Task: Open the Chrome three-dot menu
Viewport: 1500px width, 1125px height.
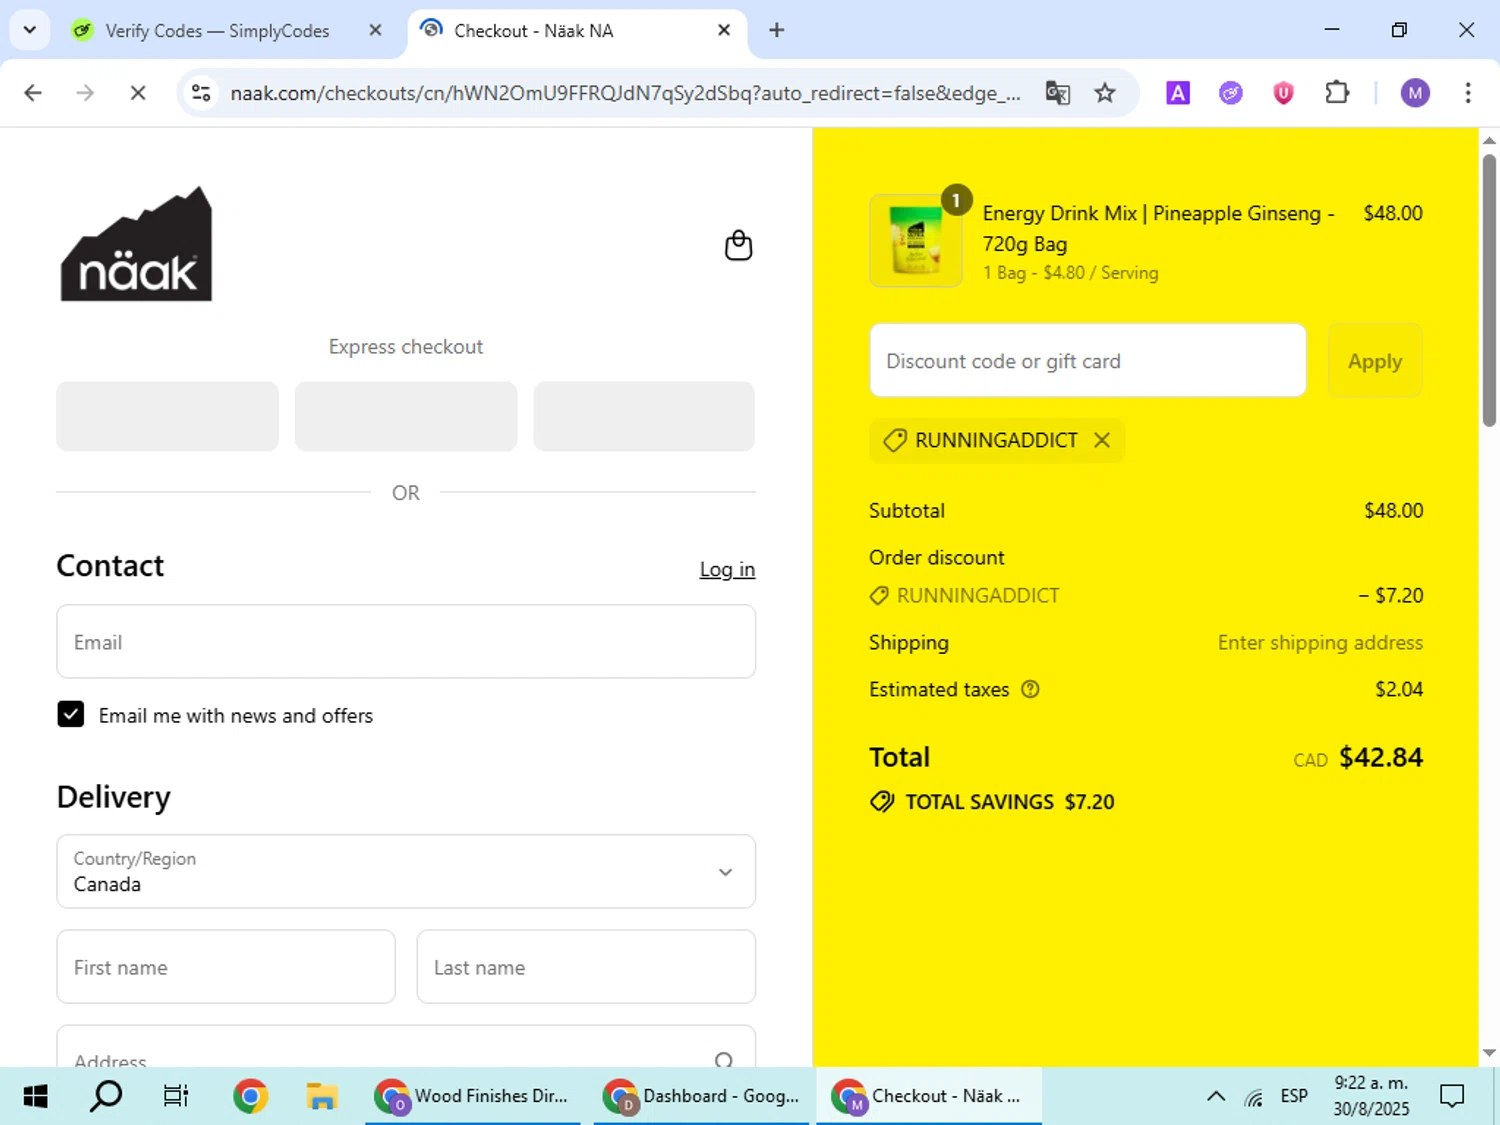Action: (x=1468, y=93)
